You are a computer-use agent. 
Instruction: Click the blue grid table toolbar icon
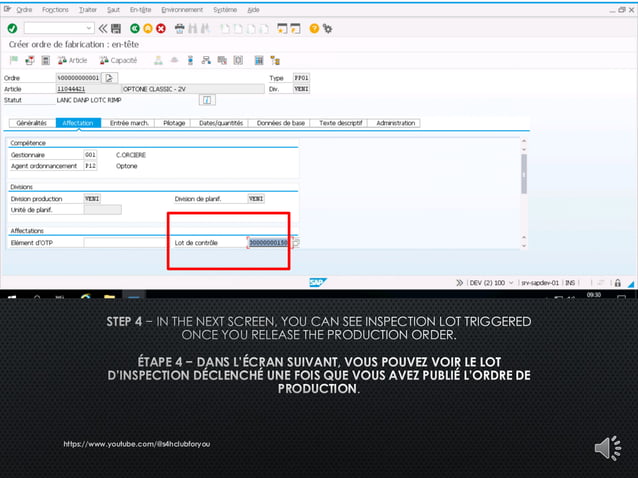point(259,61)
